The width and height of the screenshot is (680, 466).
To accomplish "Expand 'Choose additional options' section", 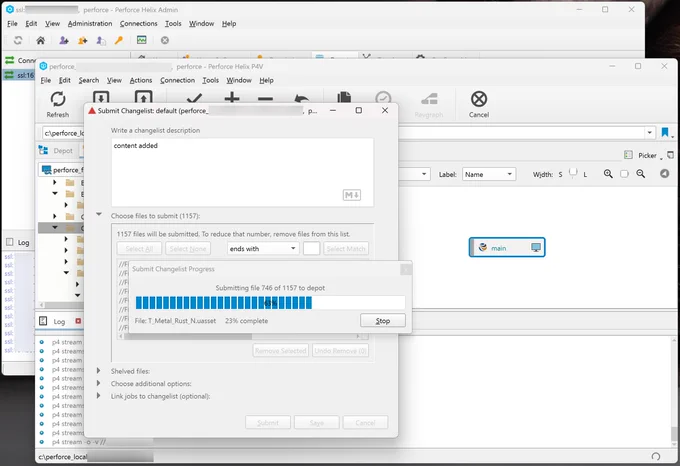I will tap(98, 383).
